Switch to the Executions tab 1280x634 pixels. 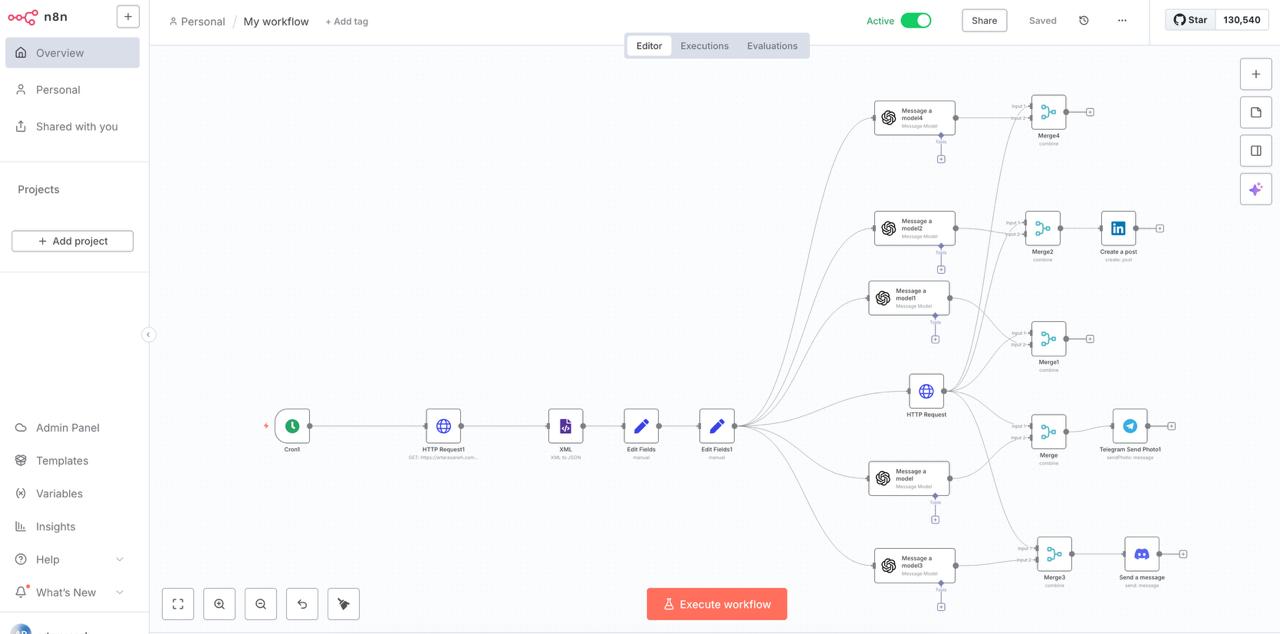[x=704, y=46]
